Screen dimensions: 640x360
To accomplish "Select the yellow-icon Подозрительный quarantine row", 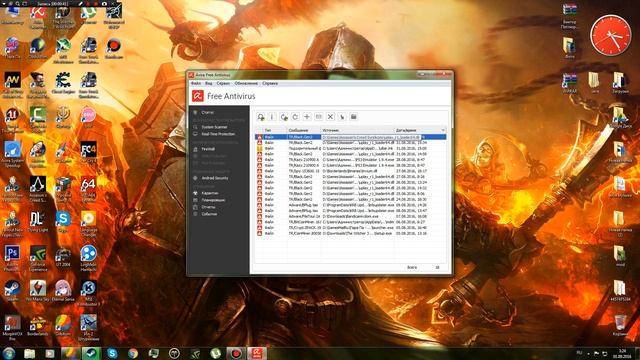I will click(351, 149).
